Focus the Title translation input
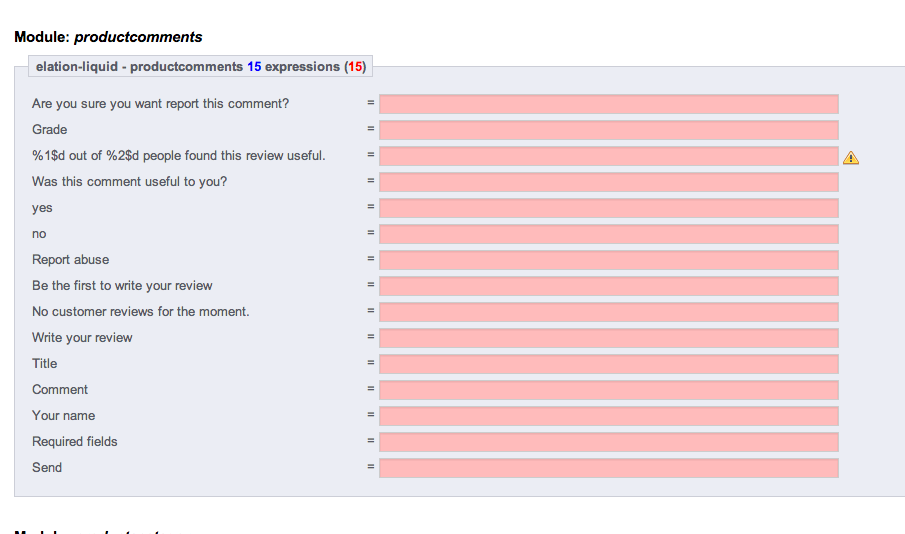The height and width of the screenshot is (534, 905). pyautogui.click(x=608, y=364)
